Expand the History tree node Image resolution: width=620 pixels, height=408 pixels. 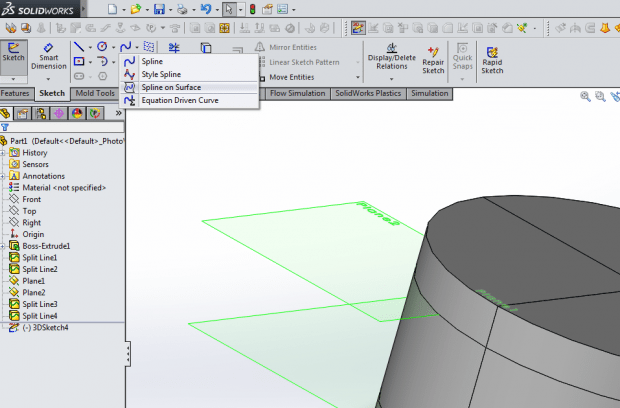coord(3,153)
